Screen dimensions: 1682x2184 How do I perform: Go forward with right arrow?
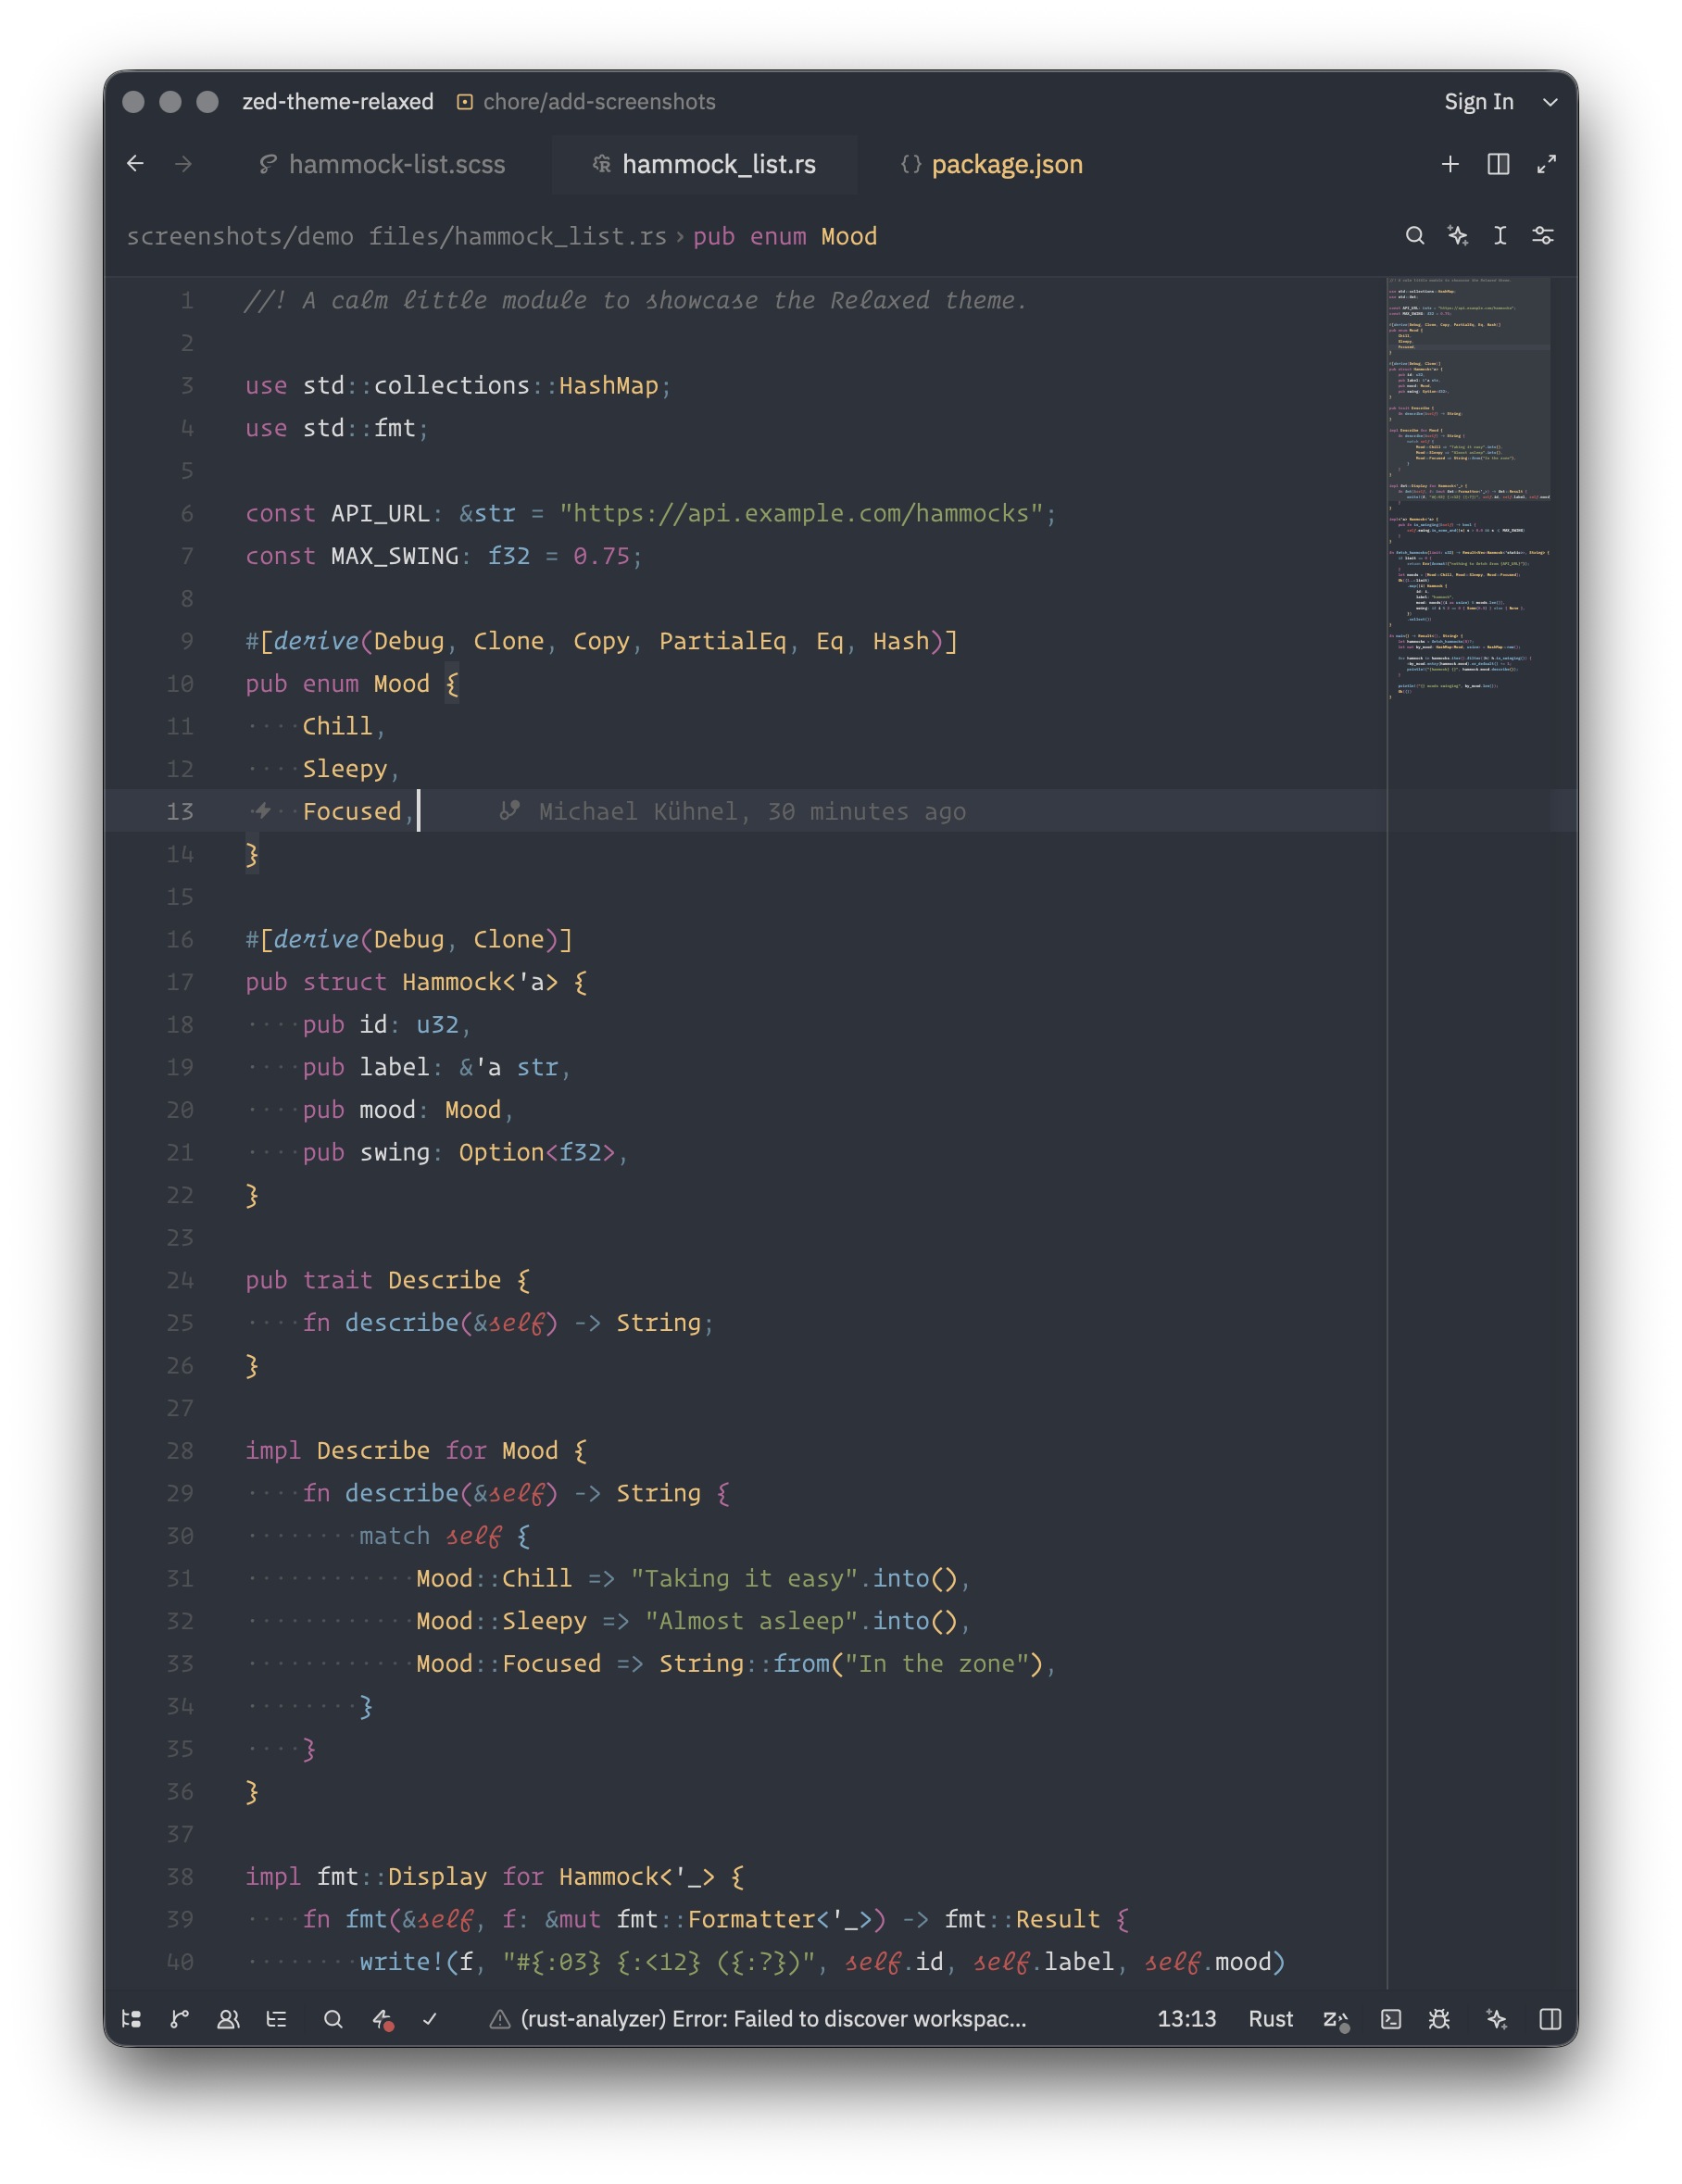(x=183, y=164)
